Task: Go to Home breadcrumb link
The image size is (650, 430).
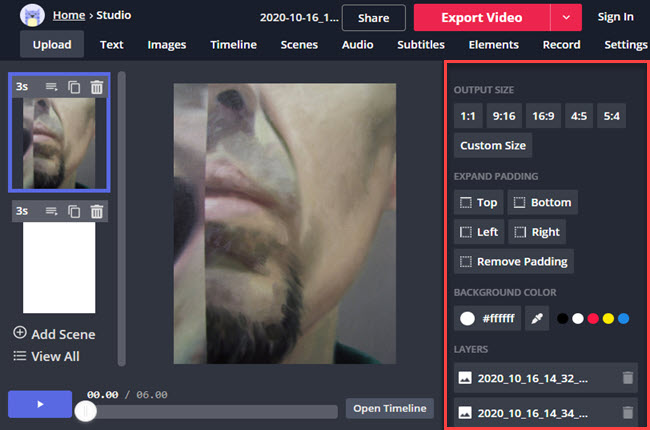Action: point(69,15)
